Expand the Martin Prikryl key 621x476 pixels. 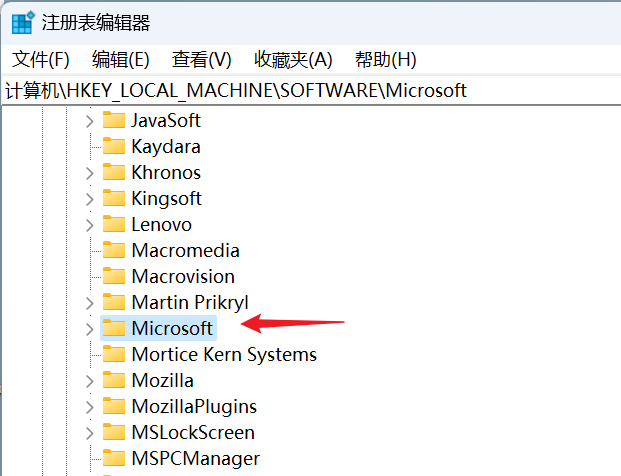[90, 303]
